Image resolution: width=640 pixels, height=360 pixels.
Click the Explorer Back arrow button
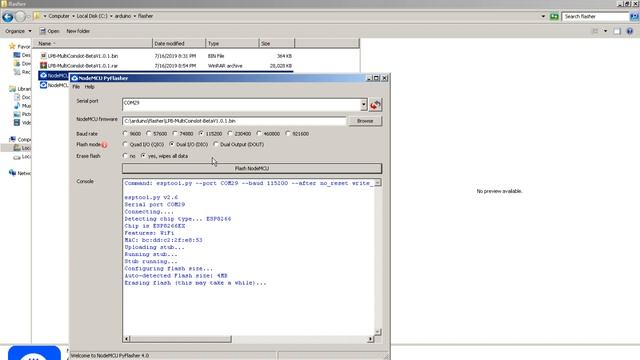click(x=7, y=17)
